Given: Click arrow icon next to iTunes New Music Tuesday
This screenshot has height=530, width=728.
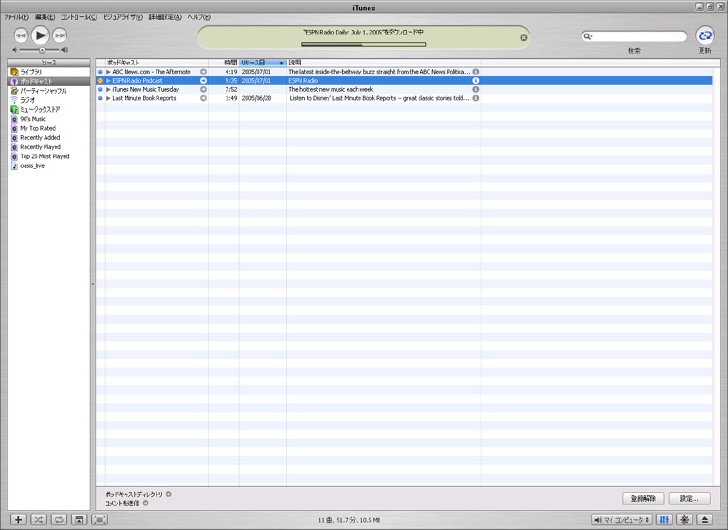Looking at the screenshot, I should pos(203,90).
